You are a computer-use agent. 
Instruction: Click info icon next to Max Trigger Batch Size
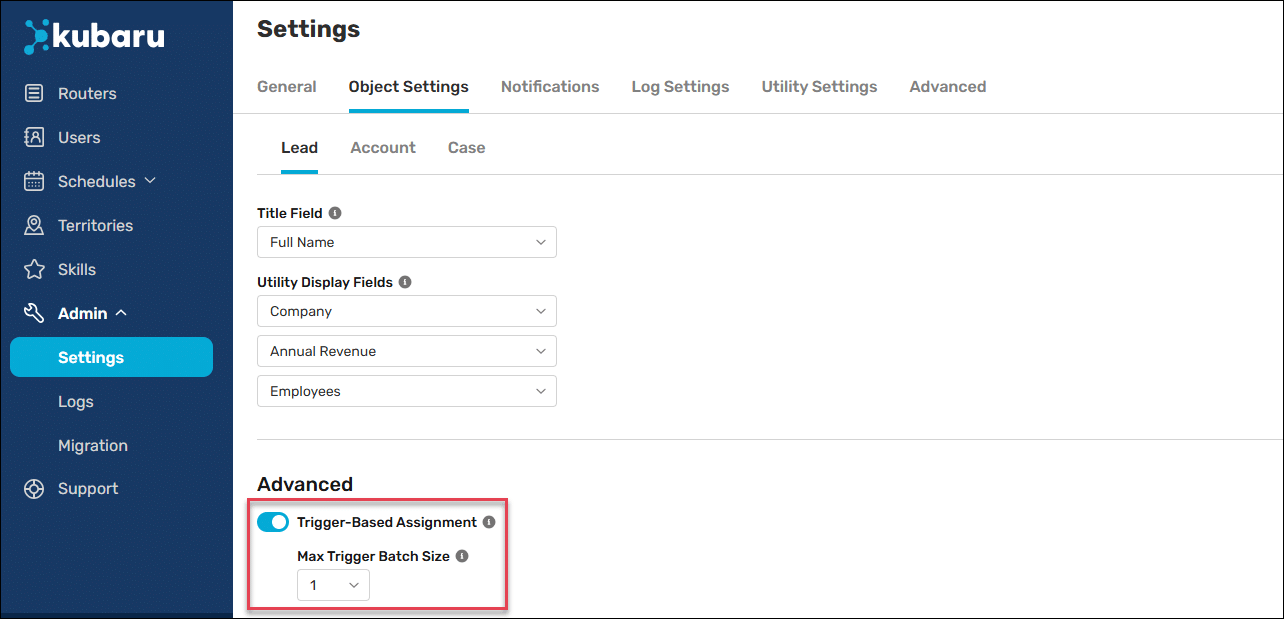462,556
